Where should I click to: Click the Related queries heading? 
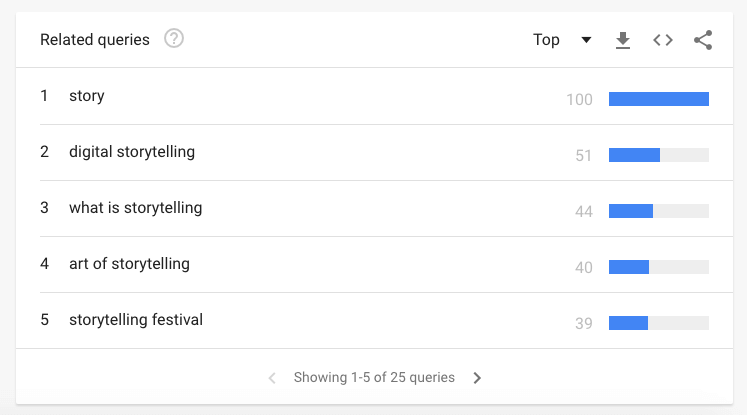pos(95,40)
